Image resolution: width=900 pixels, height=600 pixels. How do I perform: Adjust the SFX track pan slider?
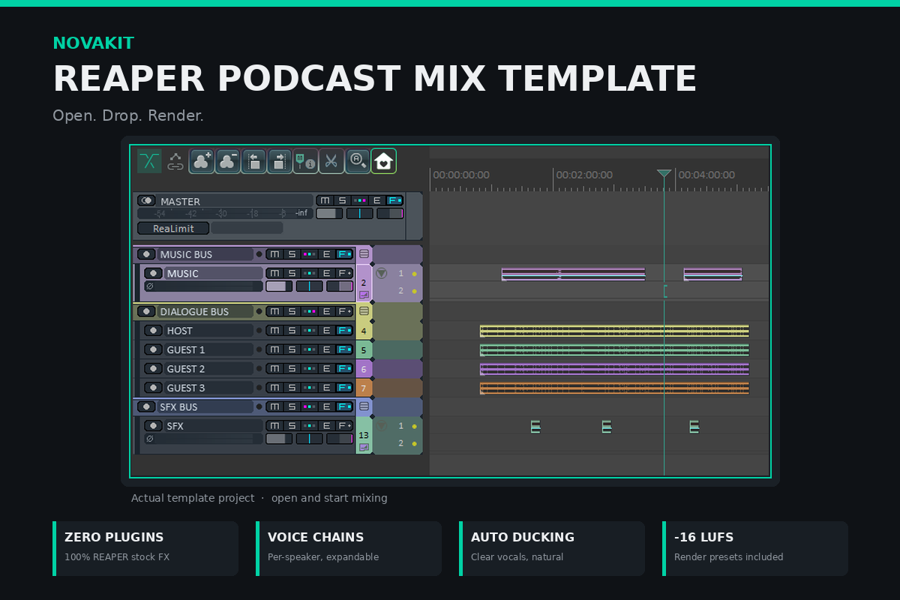tap(309, 439)
